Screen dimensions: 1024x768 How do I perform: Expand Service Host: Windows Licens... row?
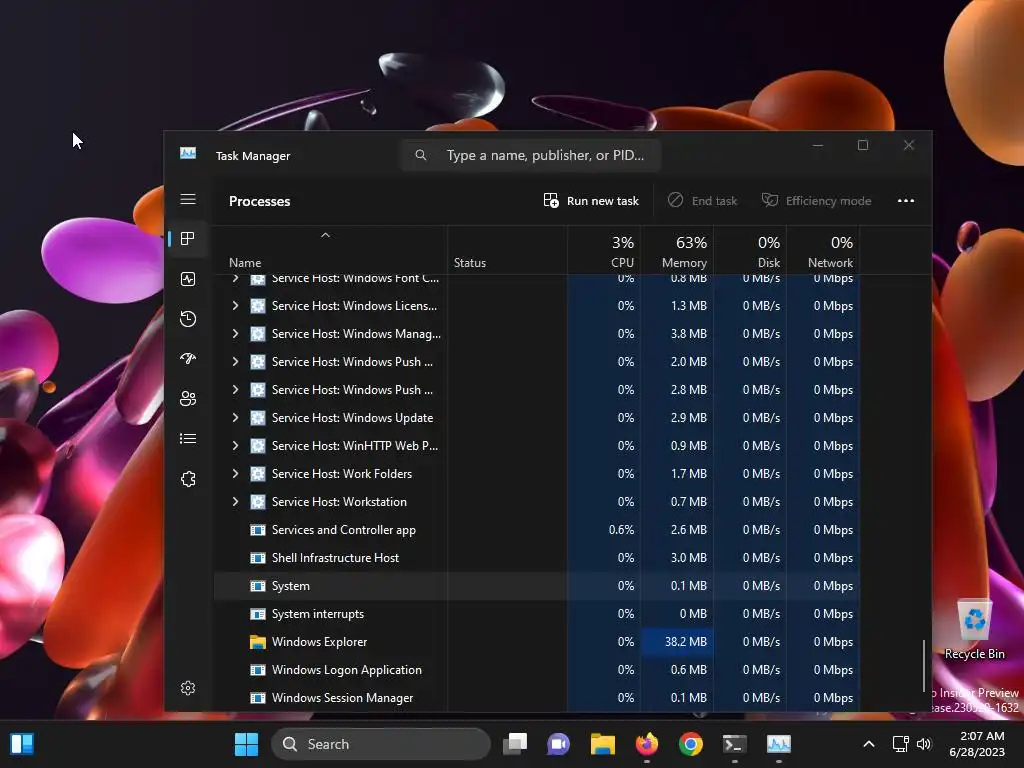[x=235, y=306]
